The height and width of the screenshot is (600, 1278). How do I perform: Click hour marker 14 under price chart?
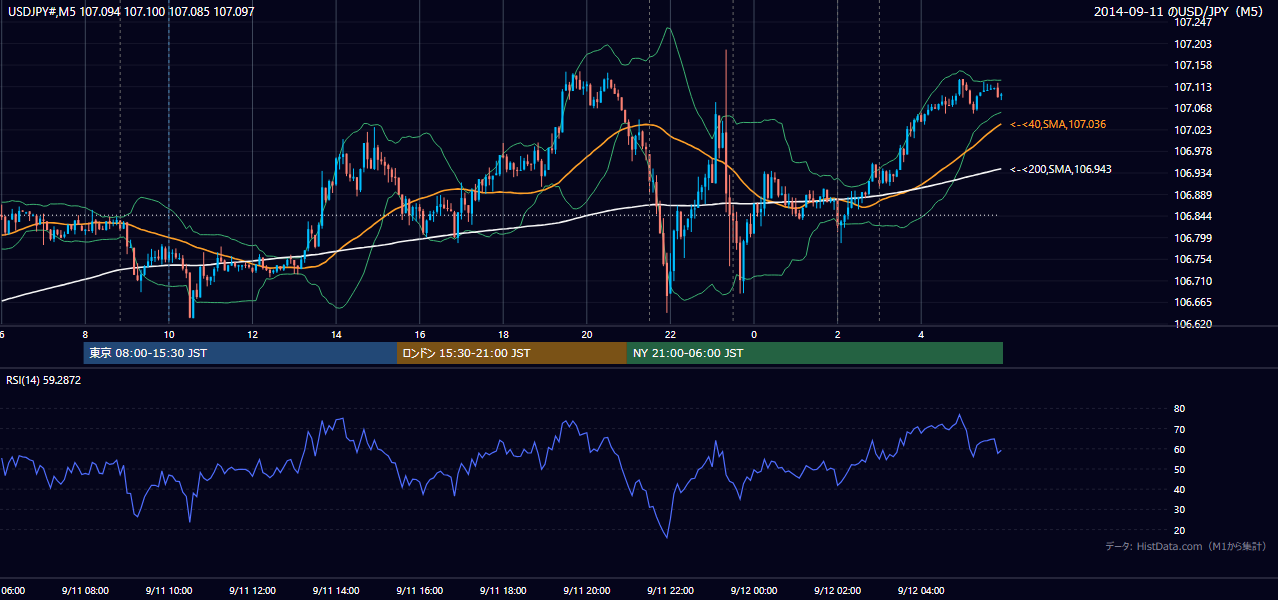(336, 334)
